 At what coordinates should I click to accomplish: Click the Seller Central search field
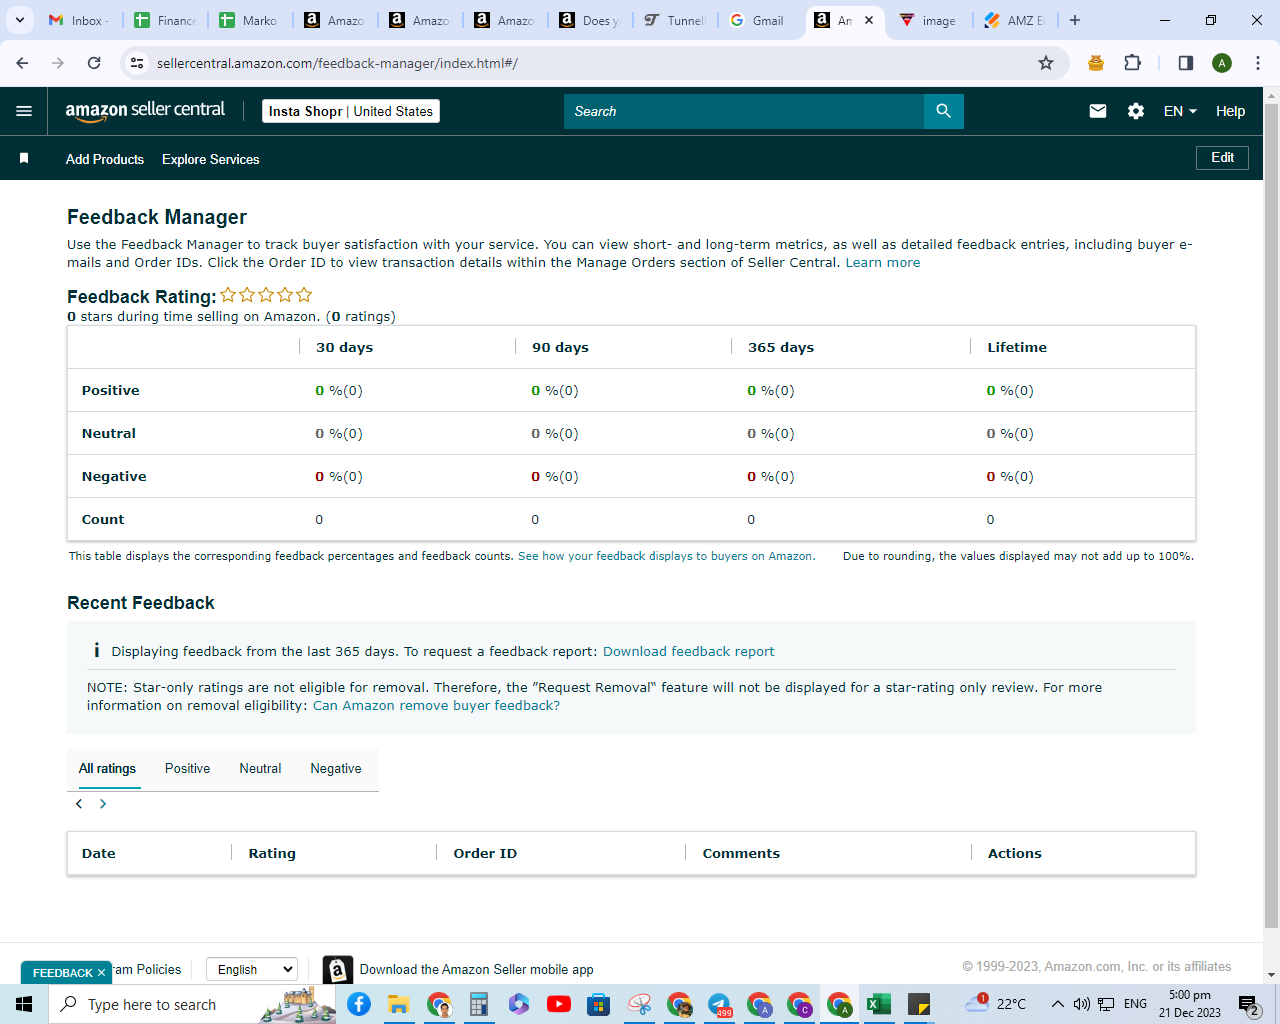pos(744,111)
